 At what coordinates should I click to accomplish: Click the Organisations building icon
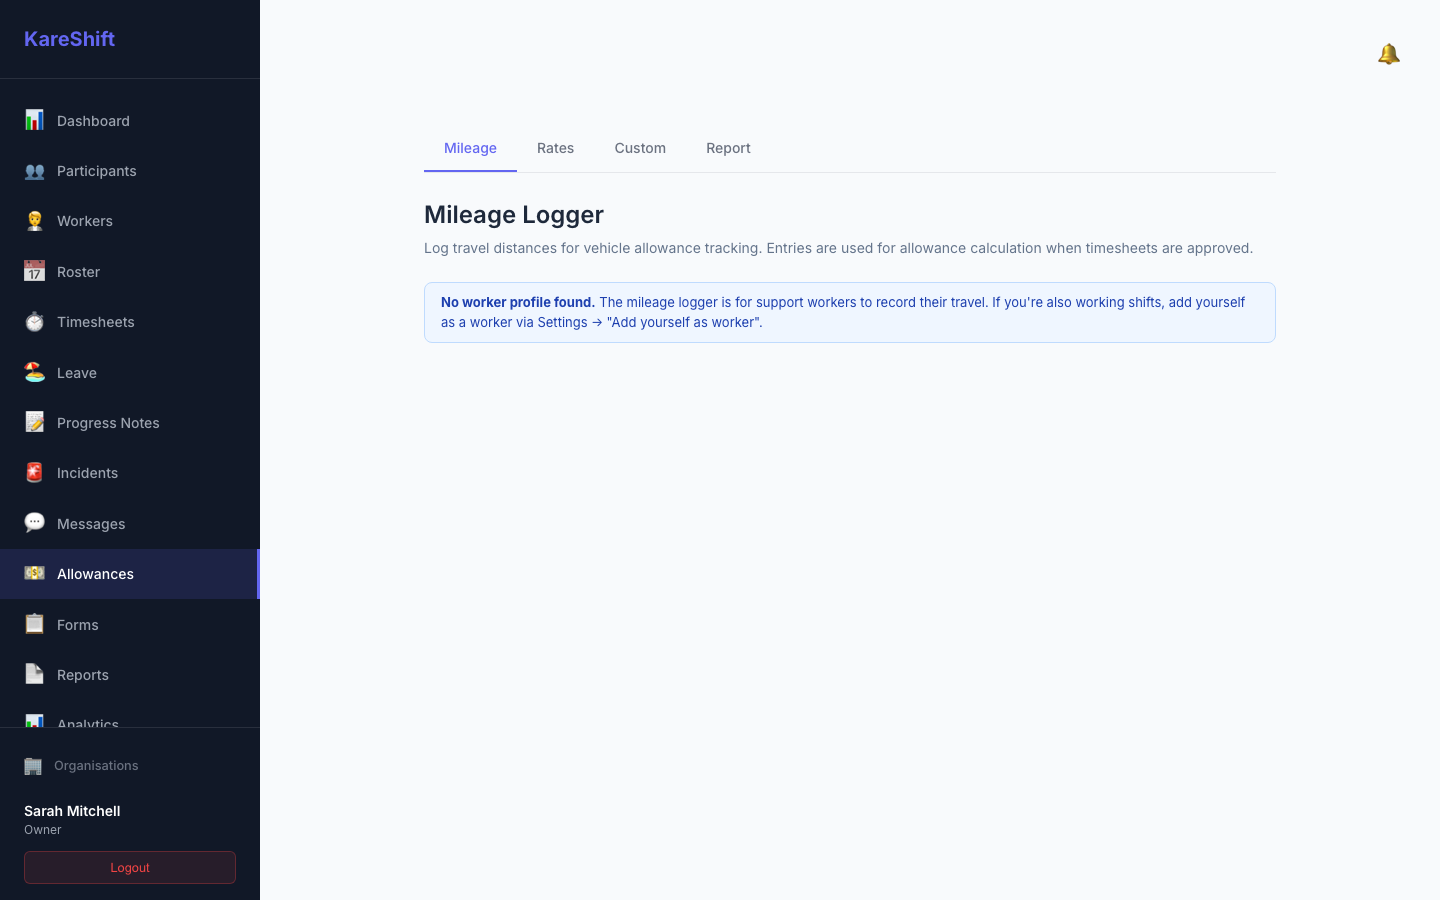(x=33, y=766)
